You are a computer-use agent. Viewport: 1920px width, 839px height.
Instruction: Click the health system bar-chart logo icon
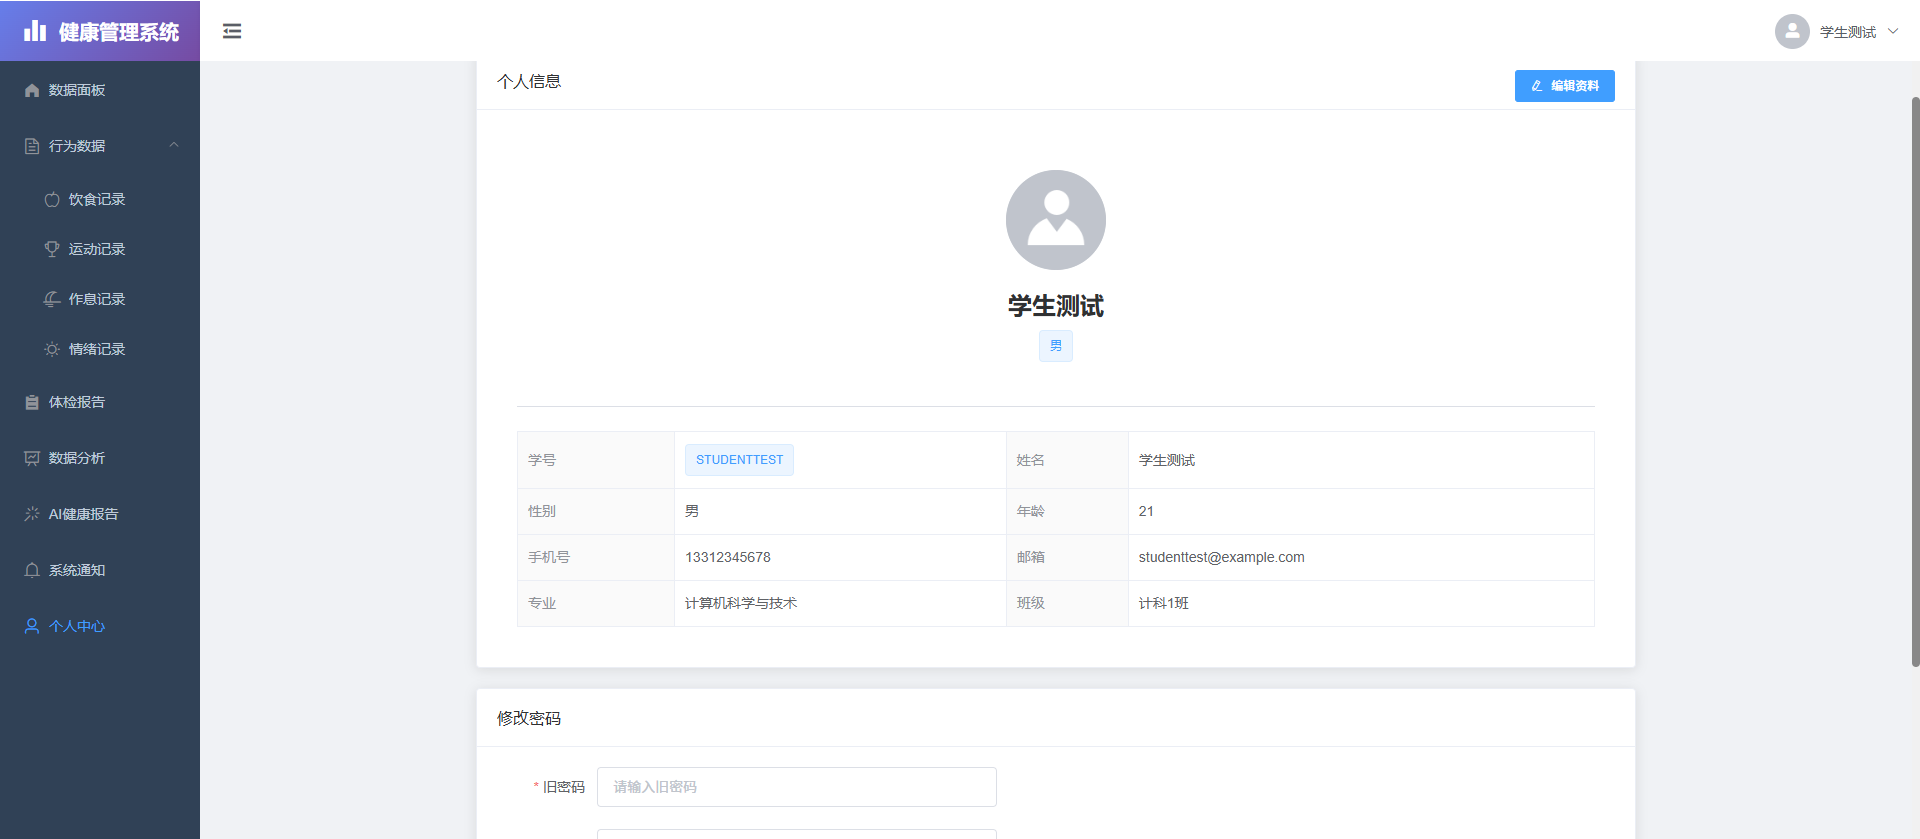pos(35,31)
